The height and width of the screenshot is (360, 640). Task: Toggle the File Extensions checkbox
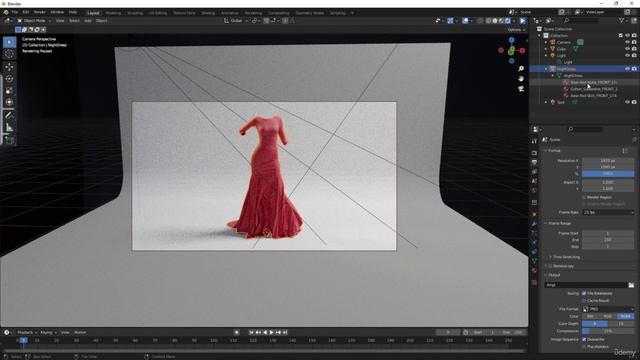pyautogui.click(x=584, y=293)
